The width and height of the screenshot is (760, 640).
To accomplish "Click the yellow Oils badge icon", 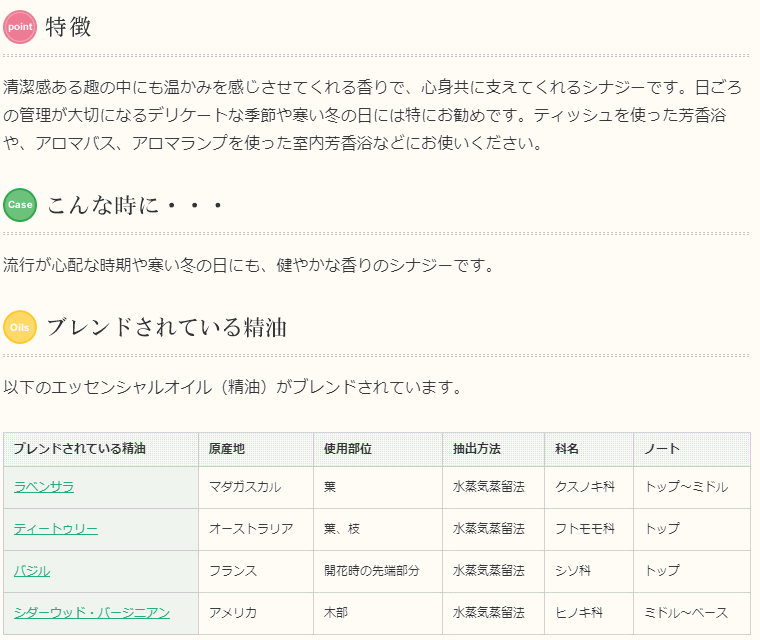I will click(20, 327).
